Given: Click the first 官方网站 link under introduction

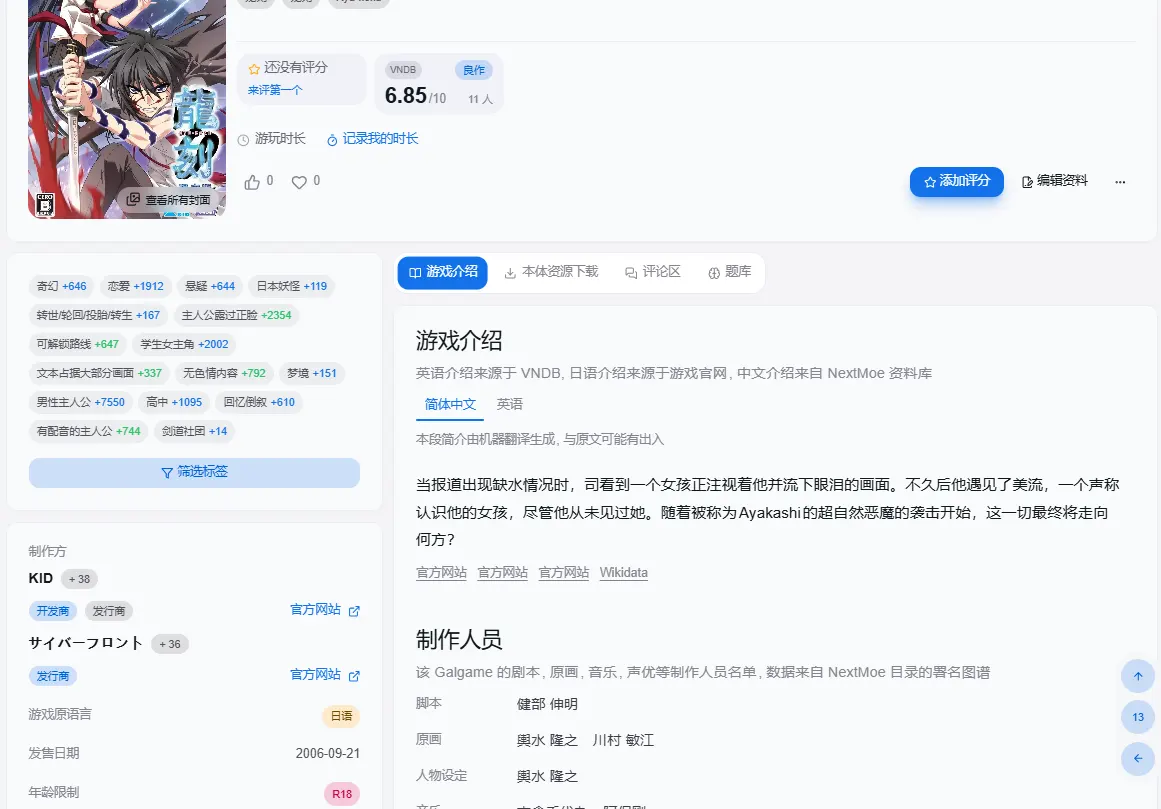Looking at the screenshot, I should [441, 573].
